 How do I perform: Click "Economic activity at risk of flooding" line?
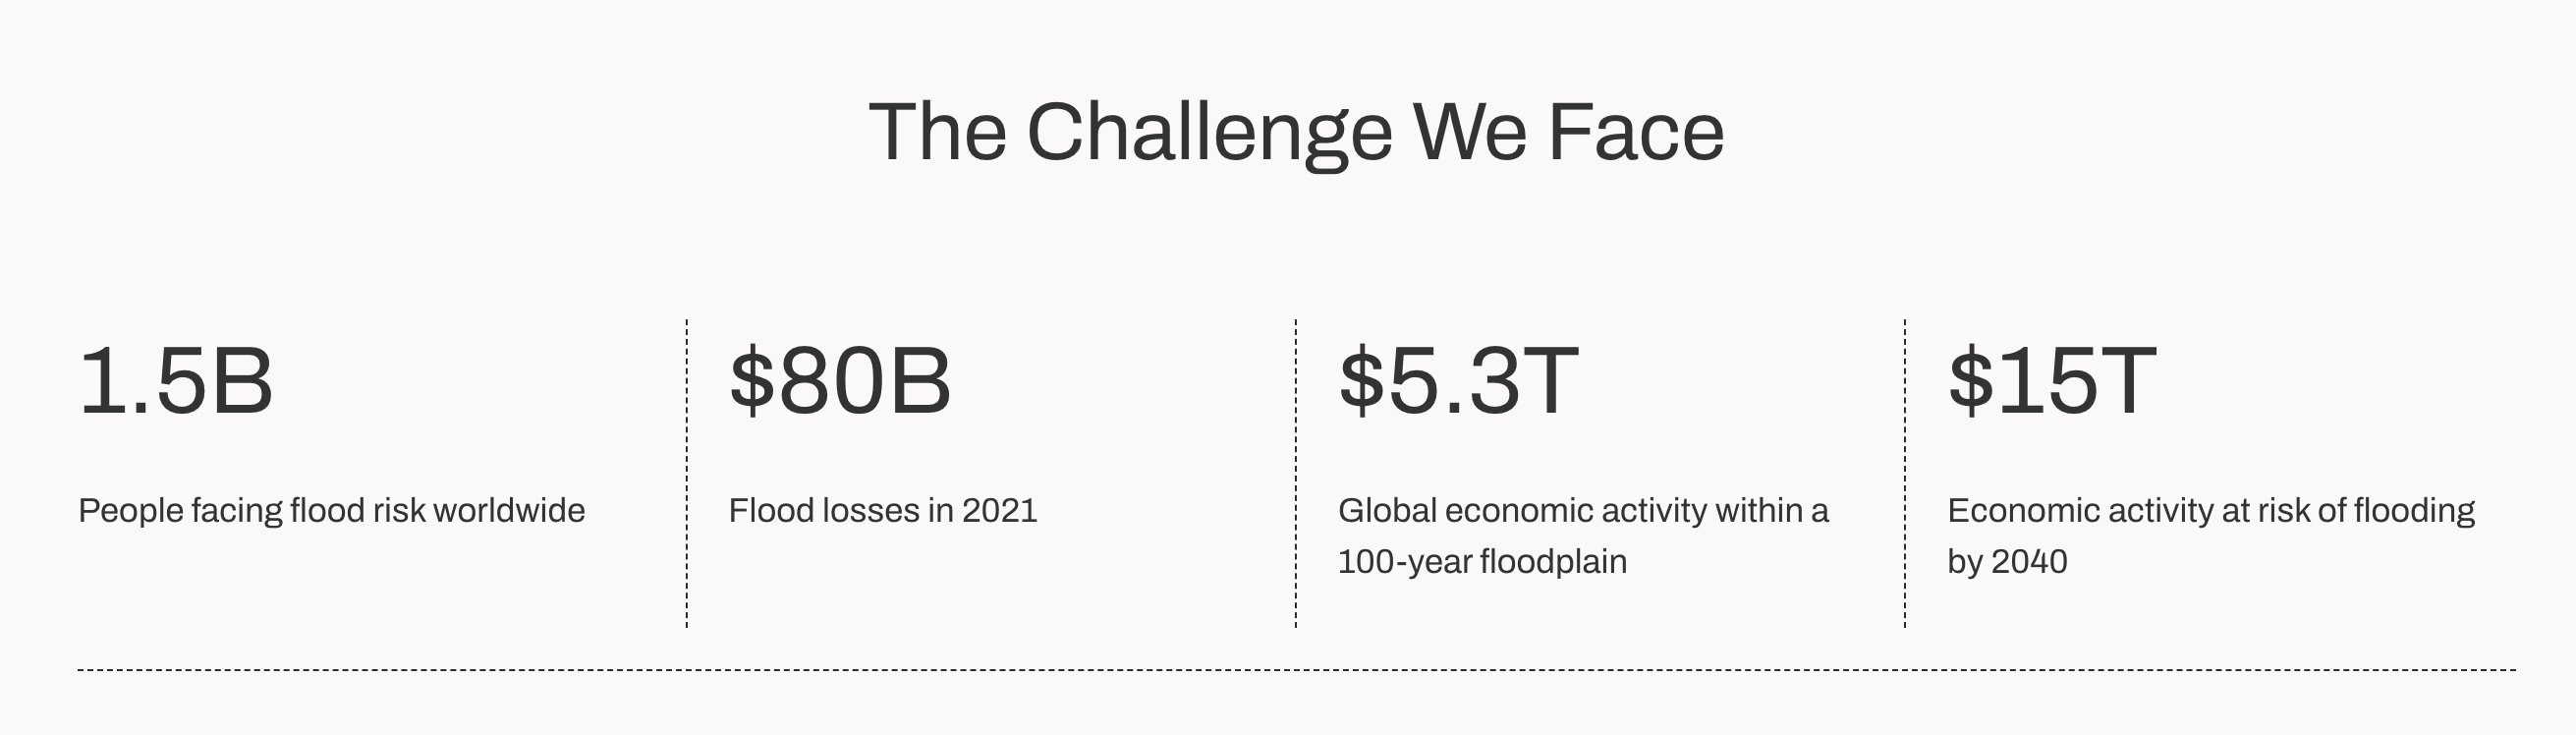click(2211, 511)
